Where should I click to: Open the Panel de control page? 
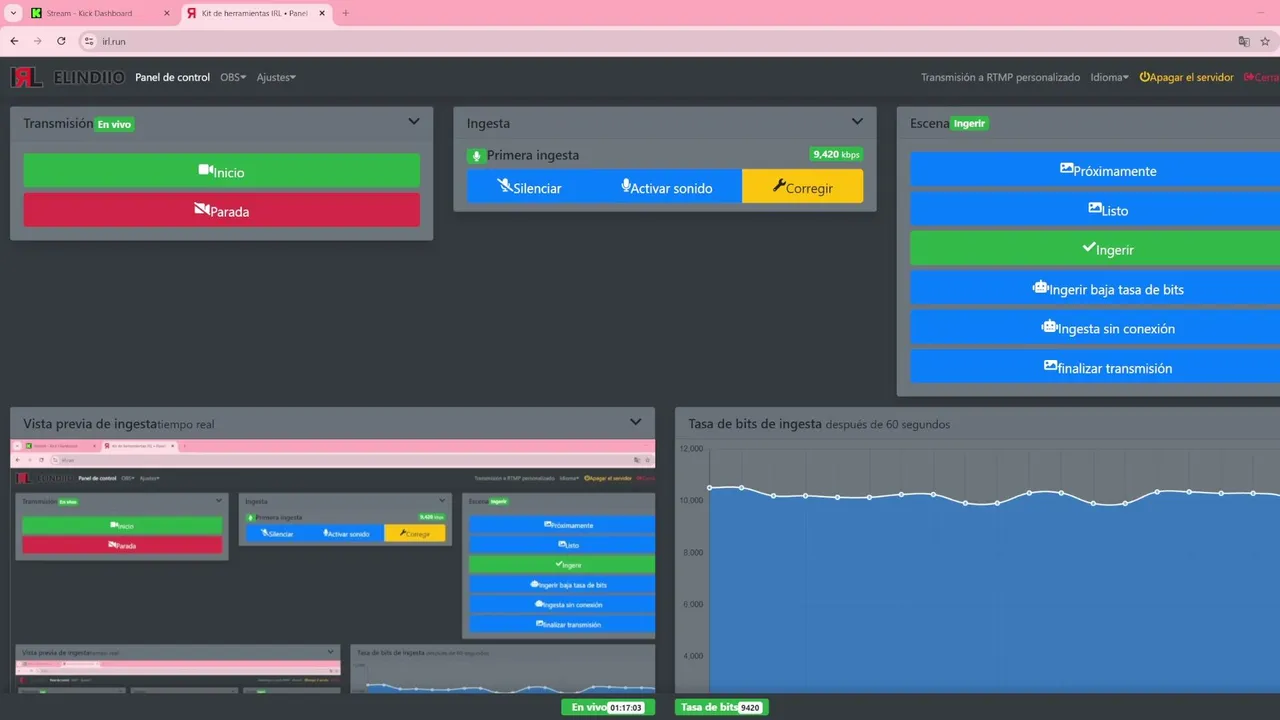coord(173,77)
